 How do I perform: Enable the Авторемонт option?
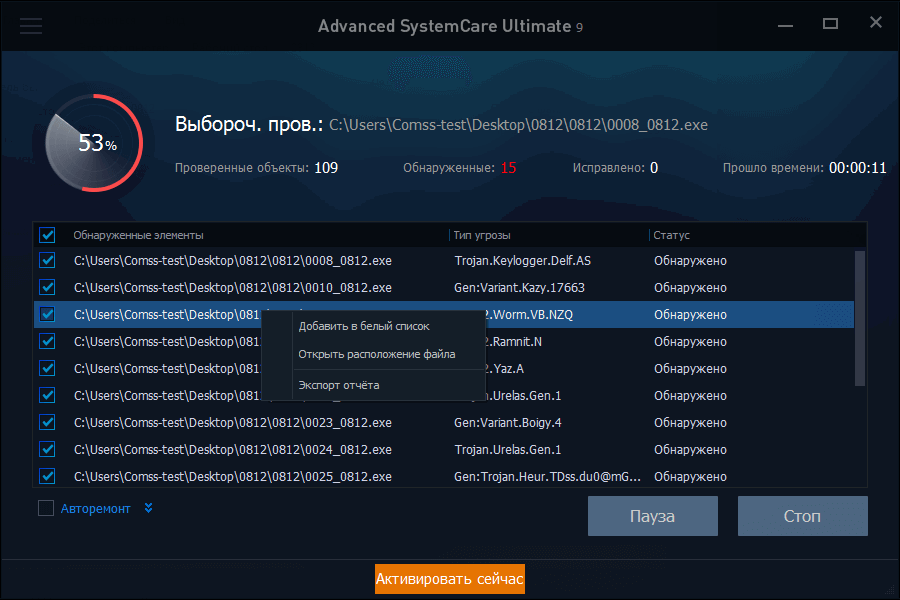[45, 508]
